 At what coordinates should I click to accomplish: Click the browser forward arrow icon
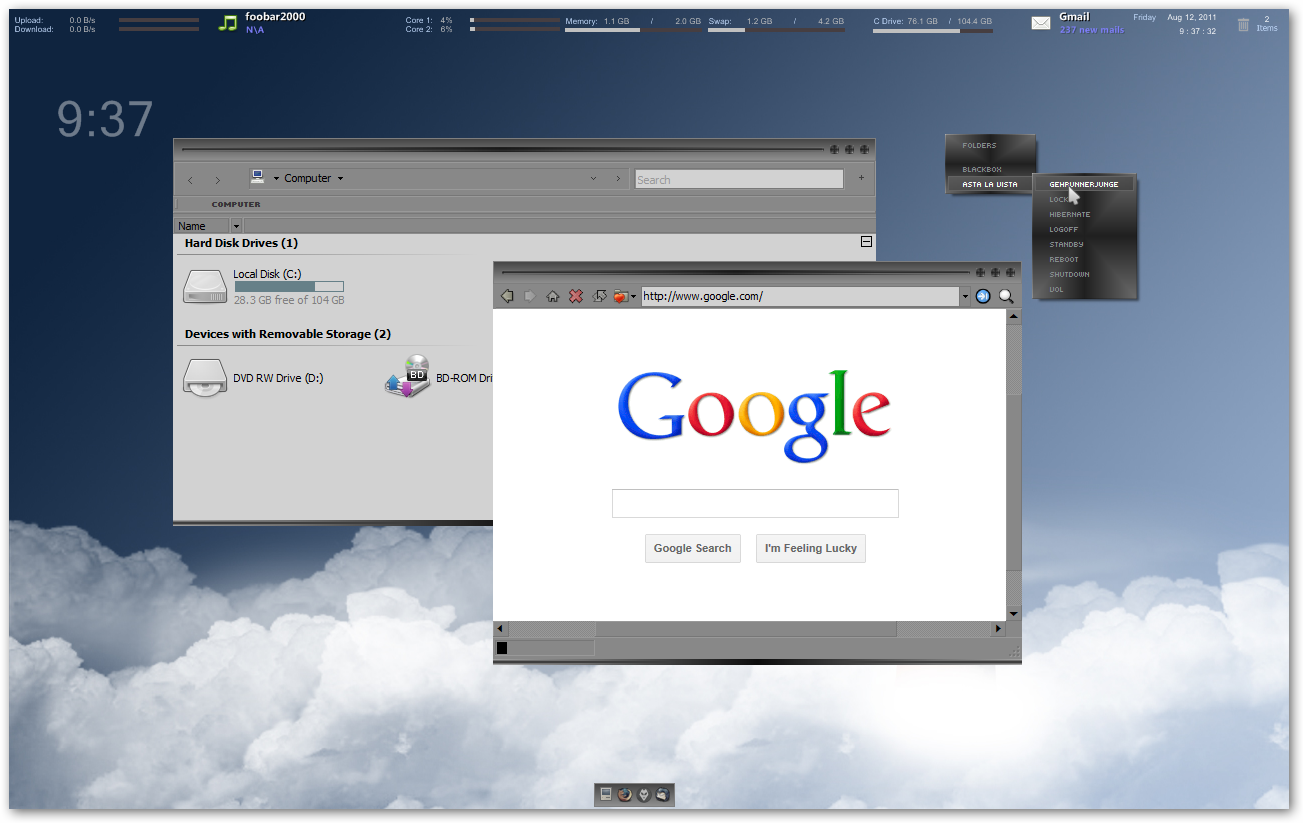(530, 296)
